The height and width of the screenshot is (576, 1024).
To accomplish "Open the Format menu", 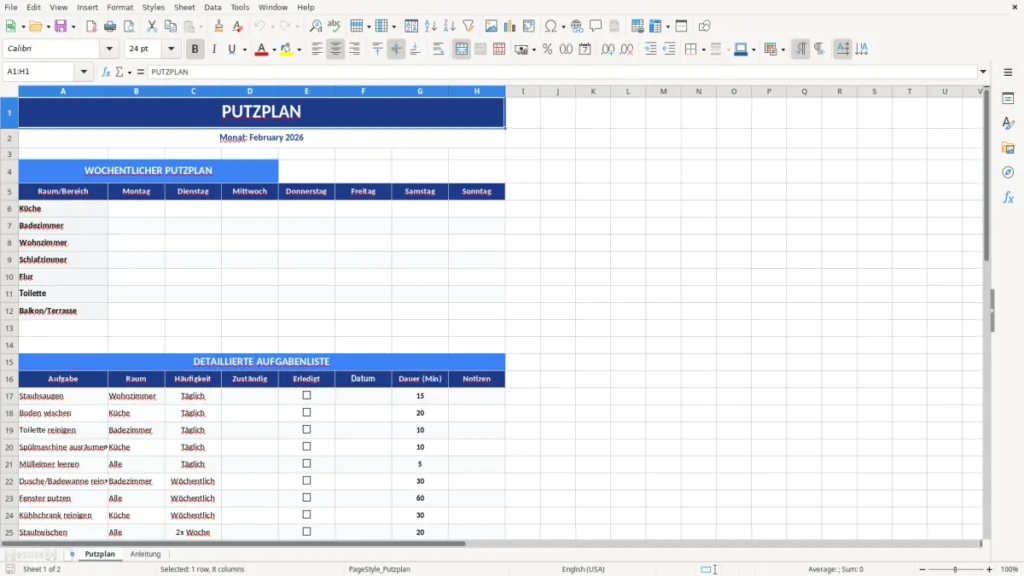I will (x=120, y=7).
